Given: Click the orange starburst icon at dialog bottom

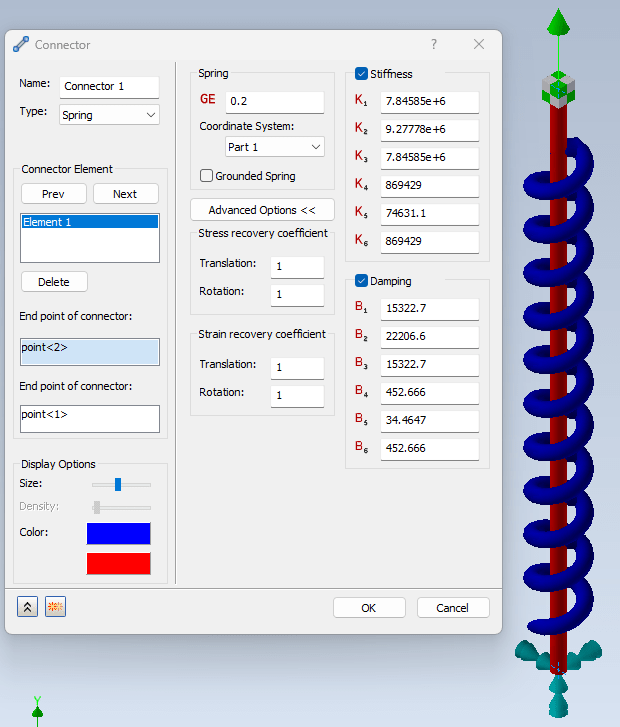Looking at the screenshot, I should (x=55, y=607).
